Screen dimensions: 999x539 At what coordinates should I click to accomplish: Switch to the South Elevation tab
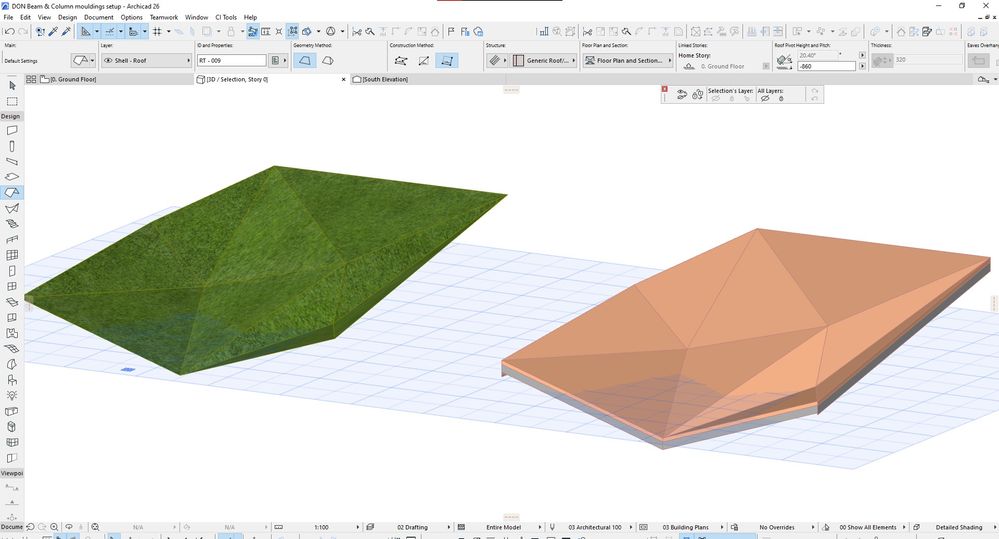coord(384,79)
